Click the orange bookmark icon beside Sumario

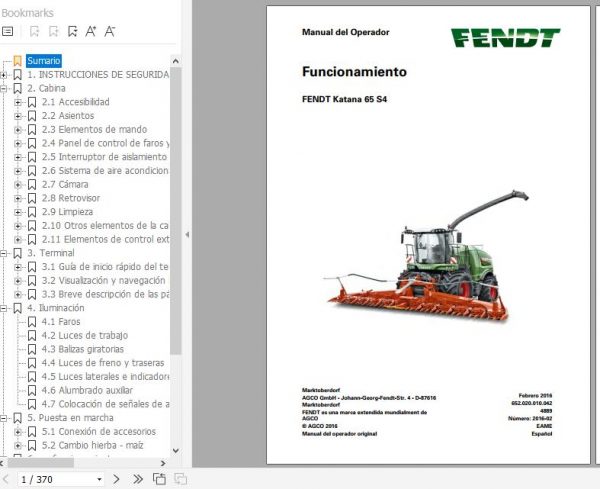click(17, 61)
